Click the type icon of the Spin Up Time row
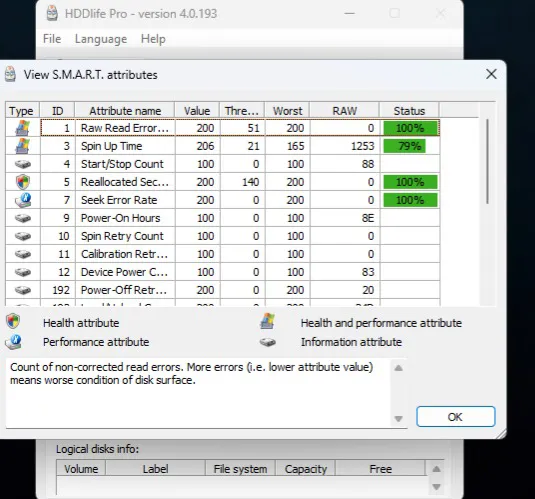 click(23, 146)
